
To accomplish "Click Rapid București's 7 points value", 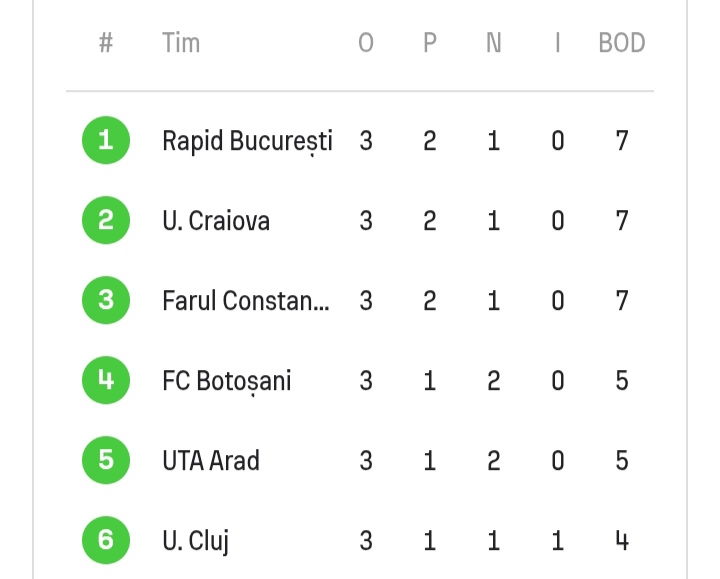I will point(622,141).
